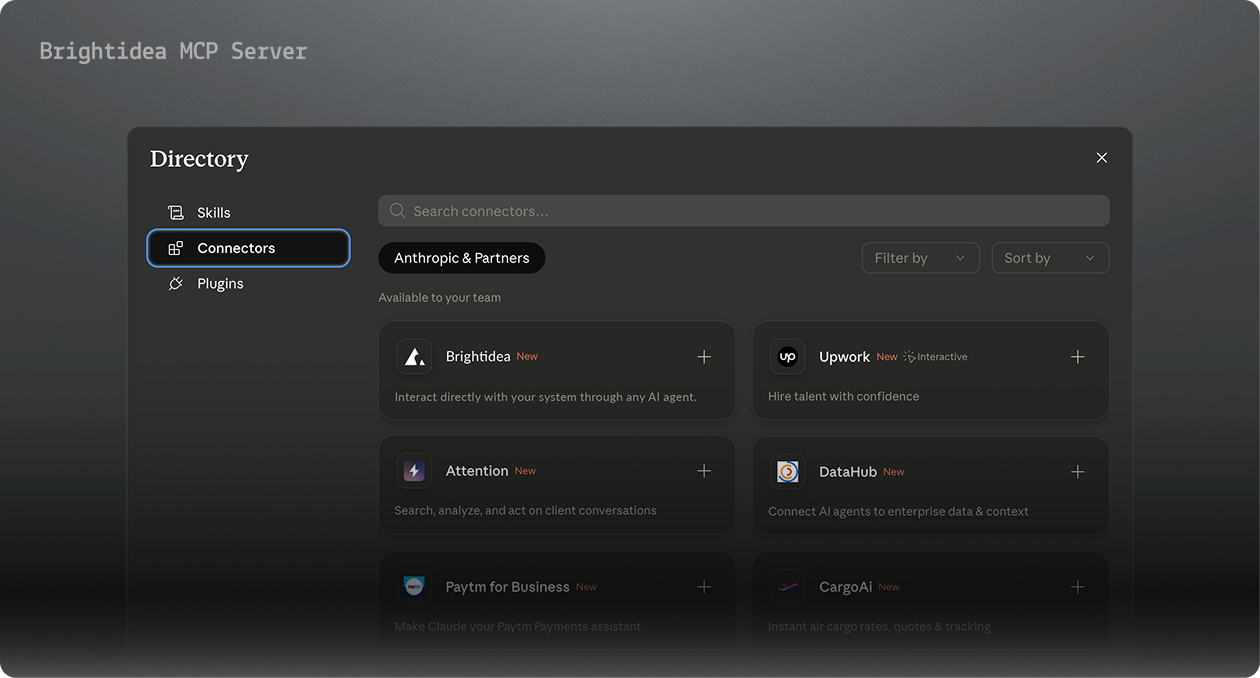Add the DataHub connector with plus
This screenshot has width=1260, height=678.
[x=1077, y=471]
